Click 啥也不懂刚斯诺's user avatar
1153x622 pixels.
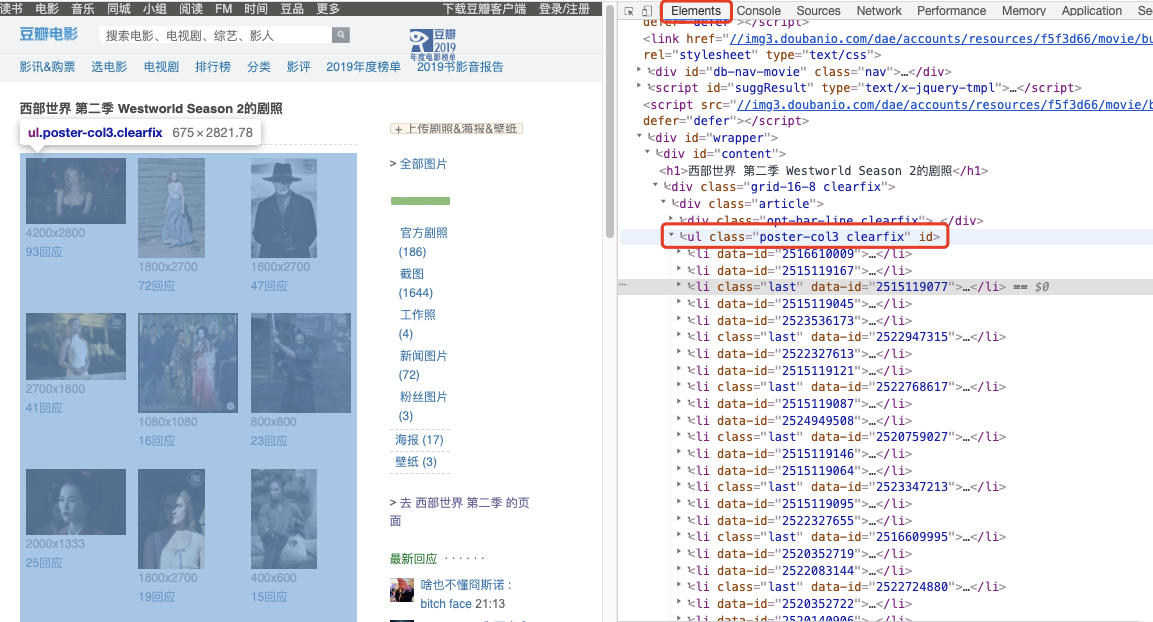pos(400,591)
